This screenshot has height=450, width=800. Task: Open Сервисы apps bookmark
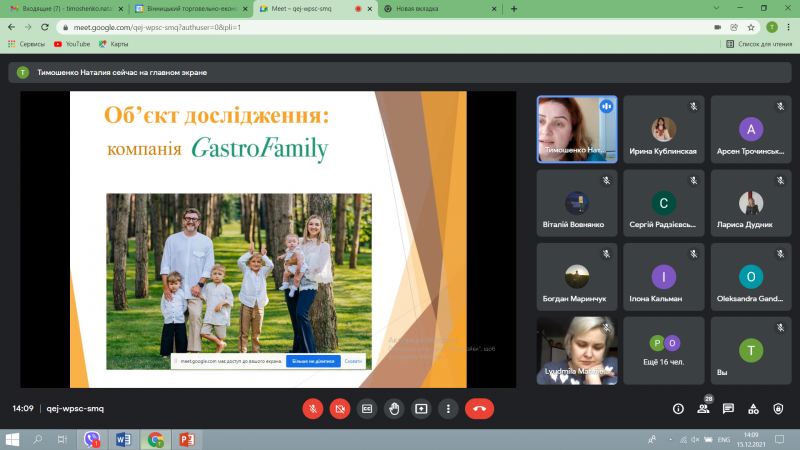pos(27,44)
